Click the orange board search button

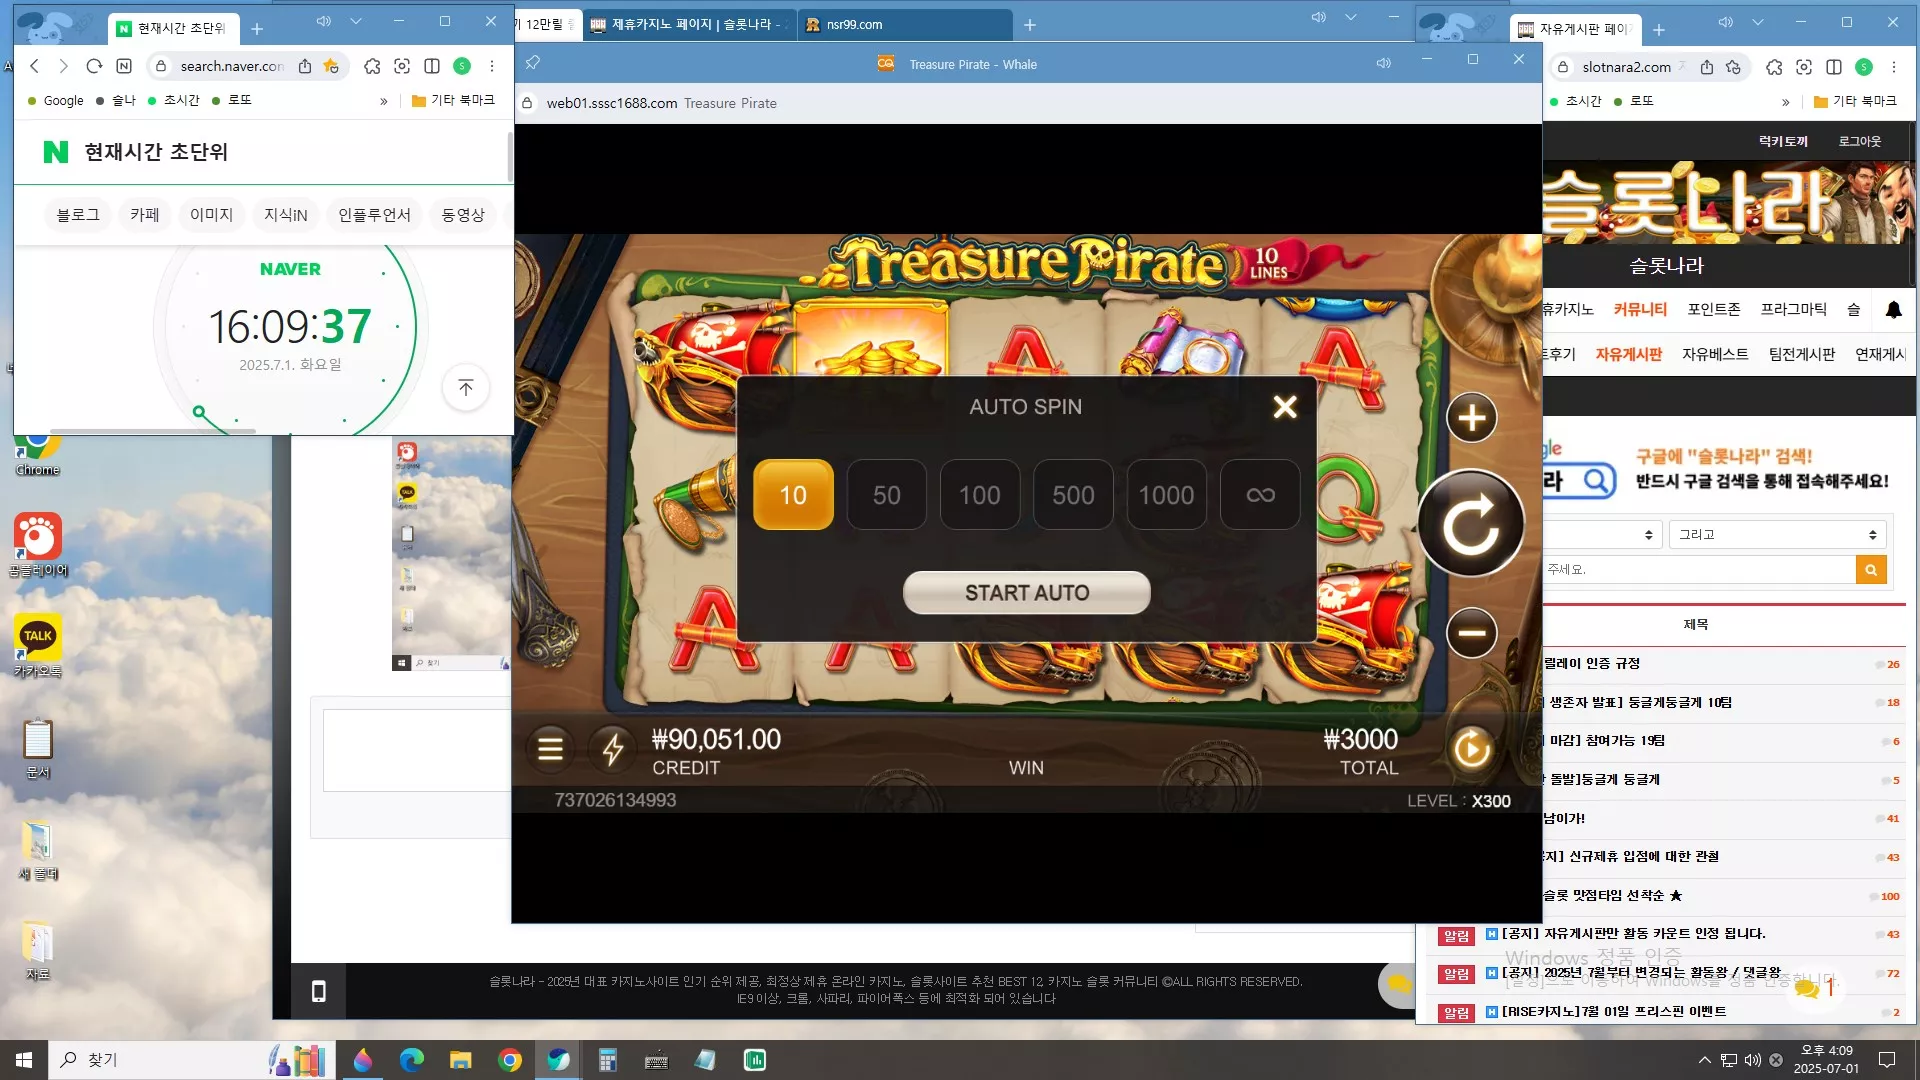coord(1871,570)
